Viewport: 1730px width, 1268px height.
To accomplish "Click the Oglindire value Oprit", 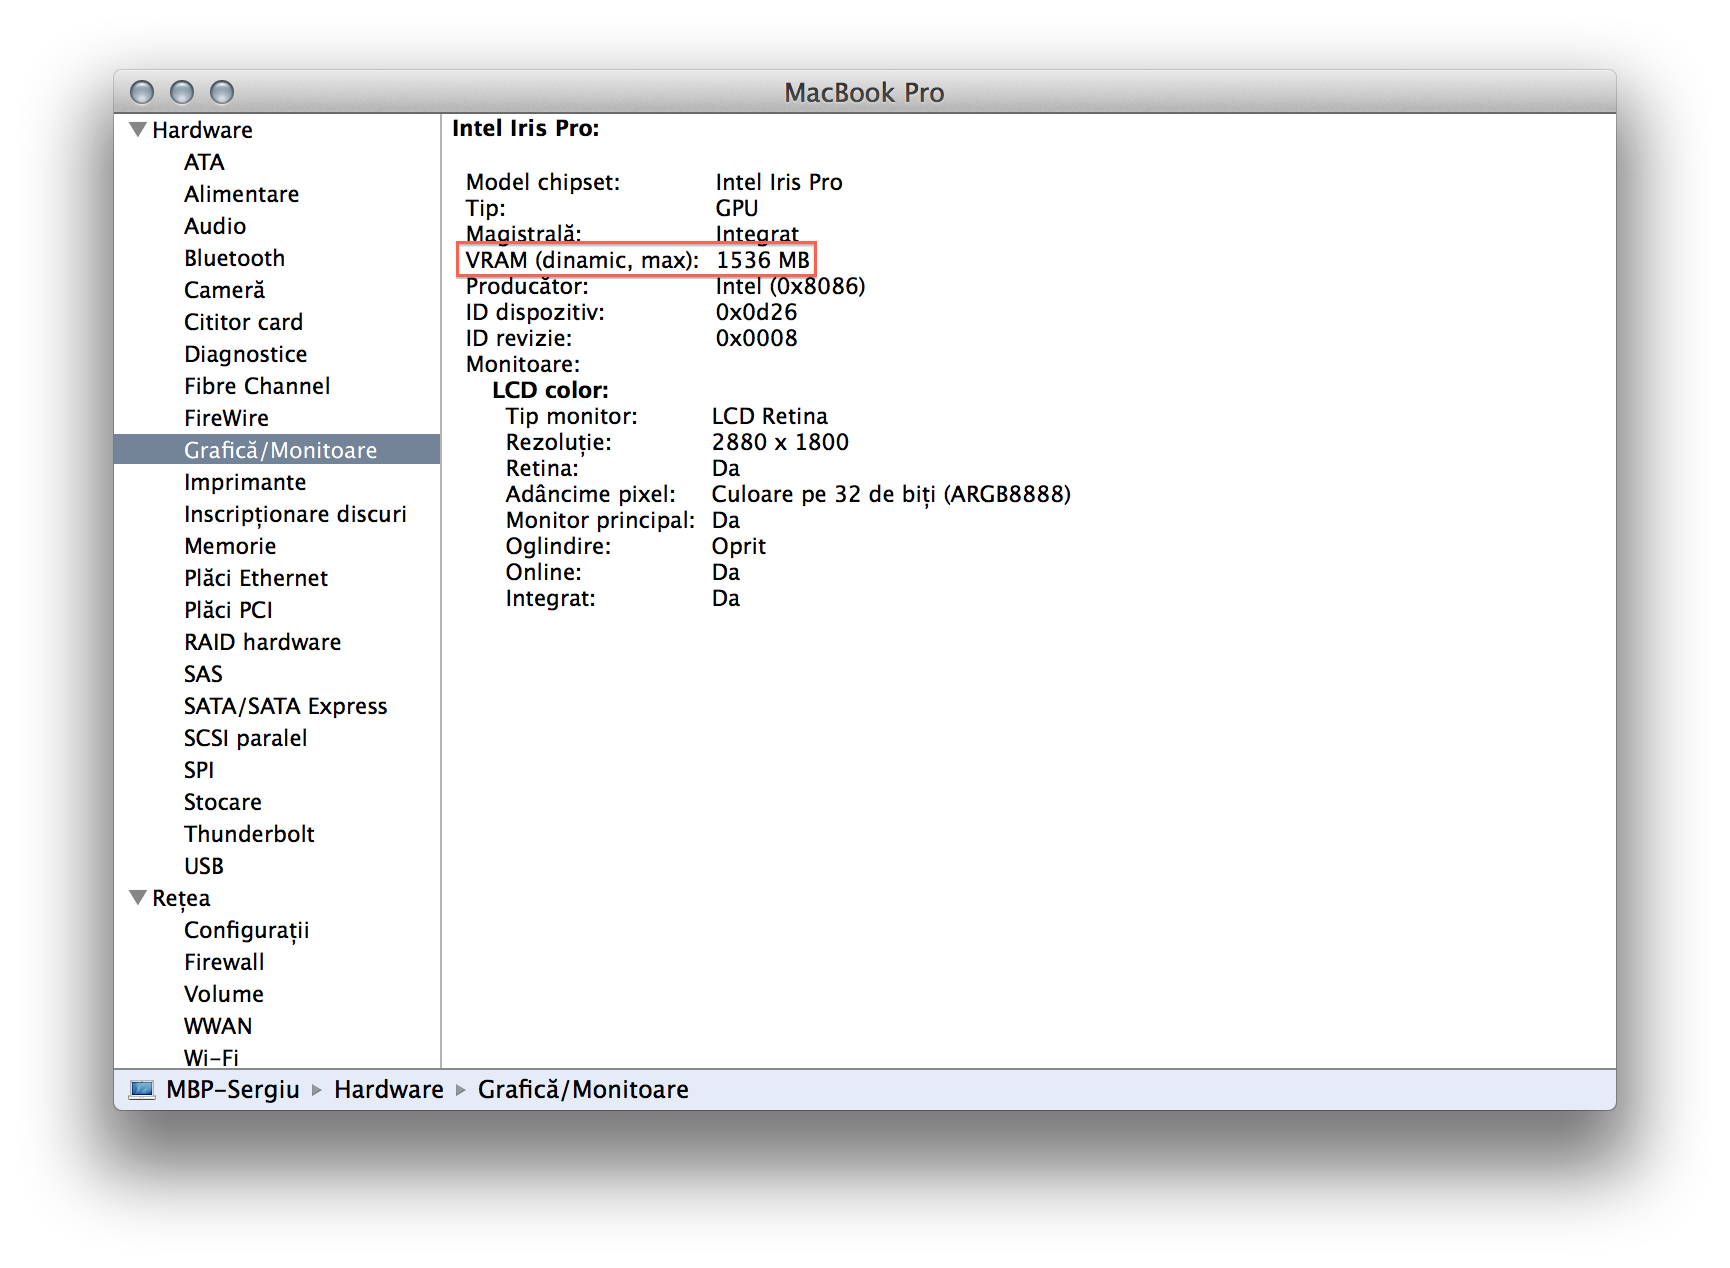I will [x=739, y=546].
